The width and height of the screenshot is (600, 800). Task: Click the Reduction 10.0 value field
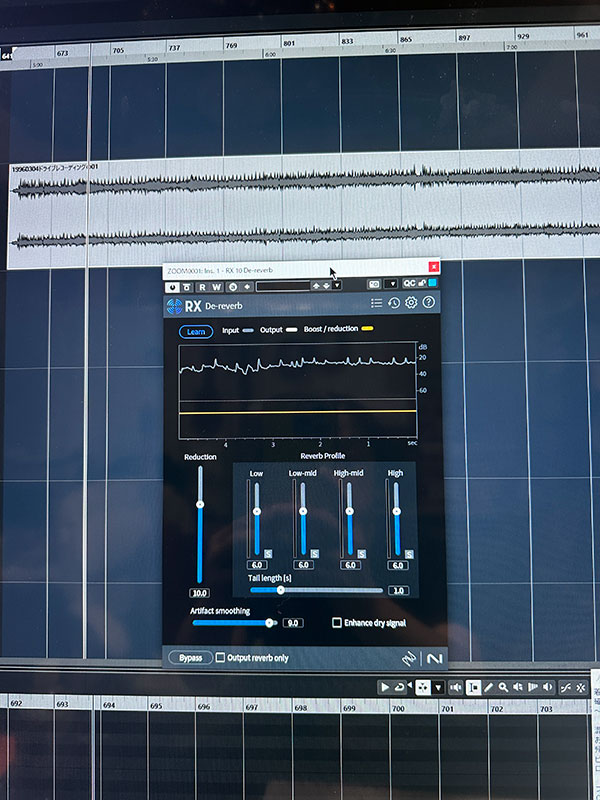click(199, 593)
